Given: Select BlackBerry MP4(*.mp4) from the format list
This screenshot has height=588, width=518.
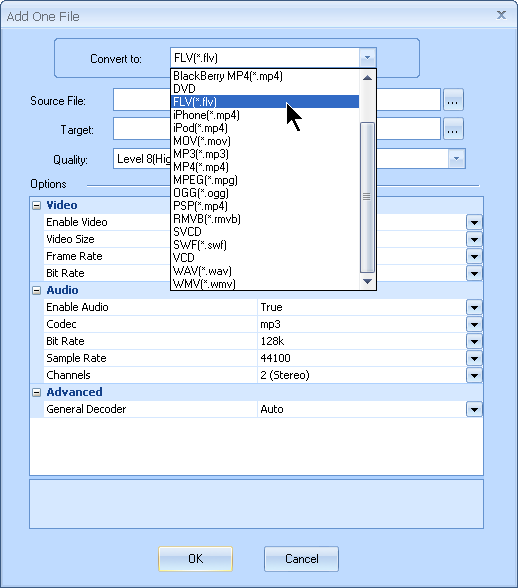Looking at the screenshot, I should coord(265,76).
